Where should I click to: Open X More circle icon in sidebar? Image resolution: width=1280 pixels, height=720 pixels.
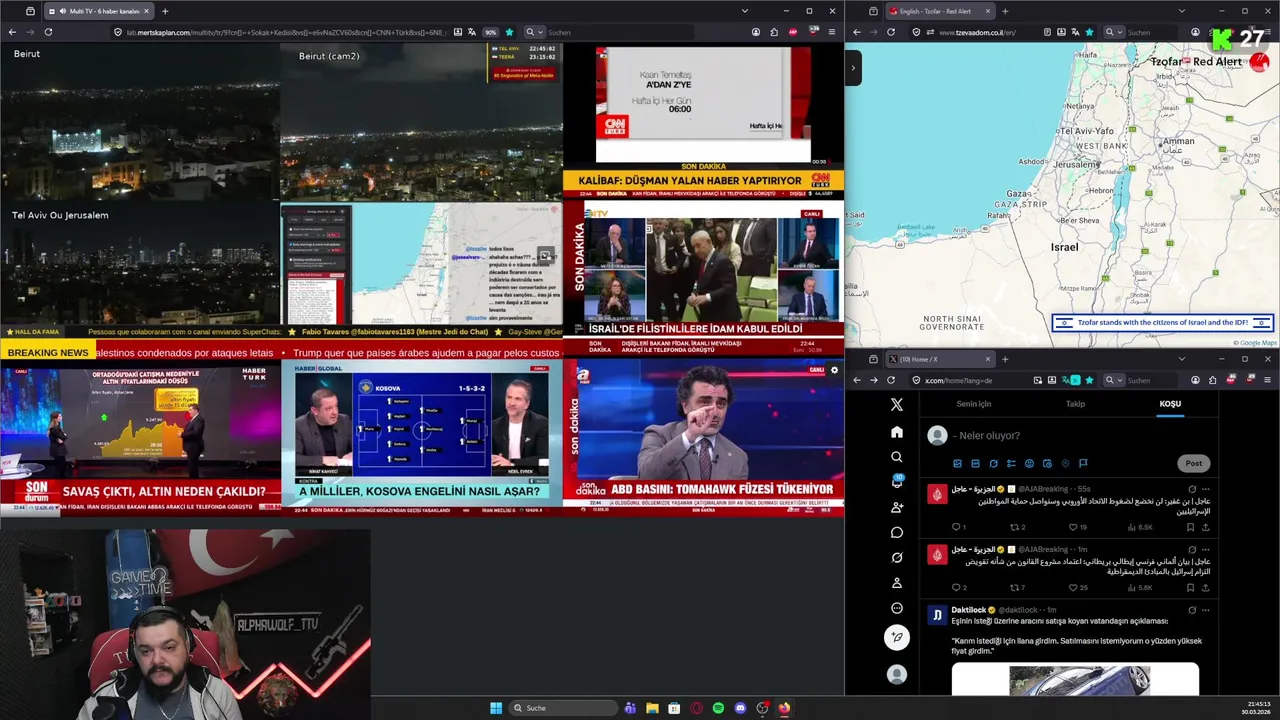pyautogui.click(x=897, y=608)
